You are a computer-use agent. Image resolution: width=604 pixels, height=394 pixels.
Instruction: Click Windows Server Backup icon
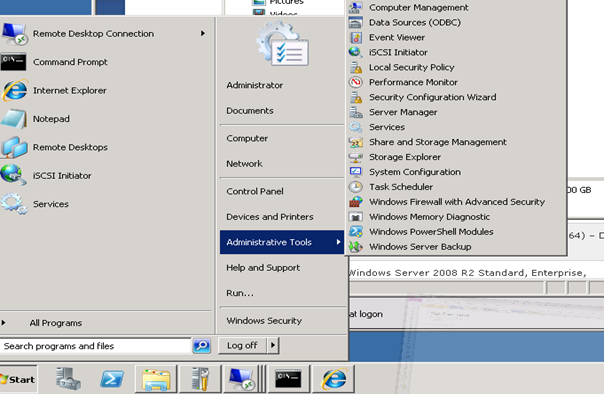click(x=356, y=246)
